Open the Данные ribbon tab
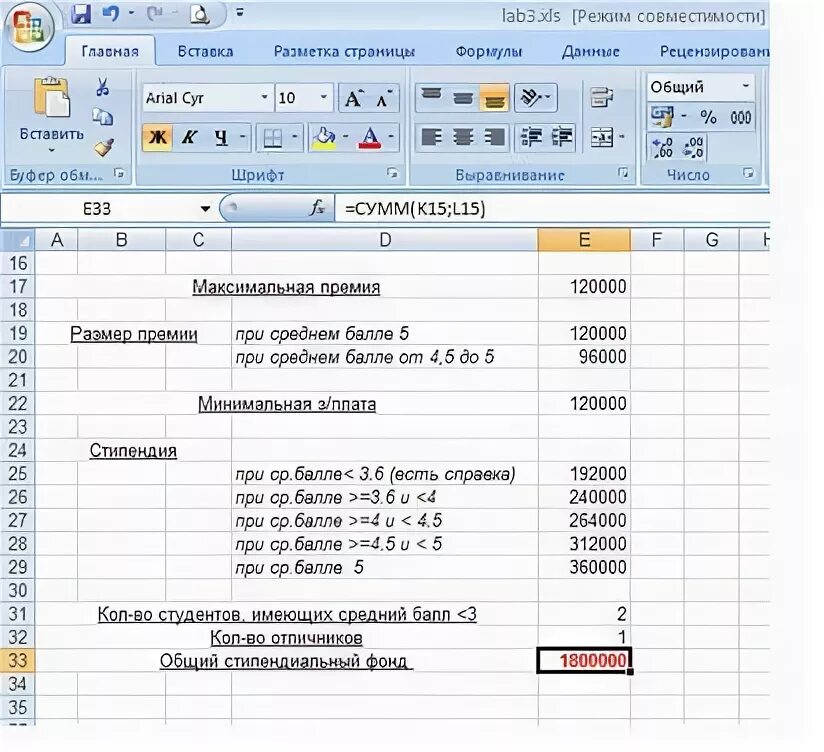 (591, 51)
